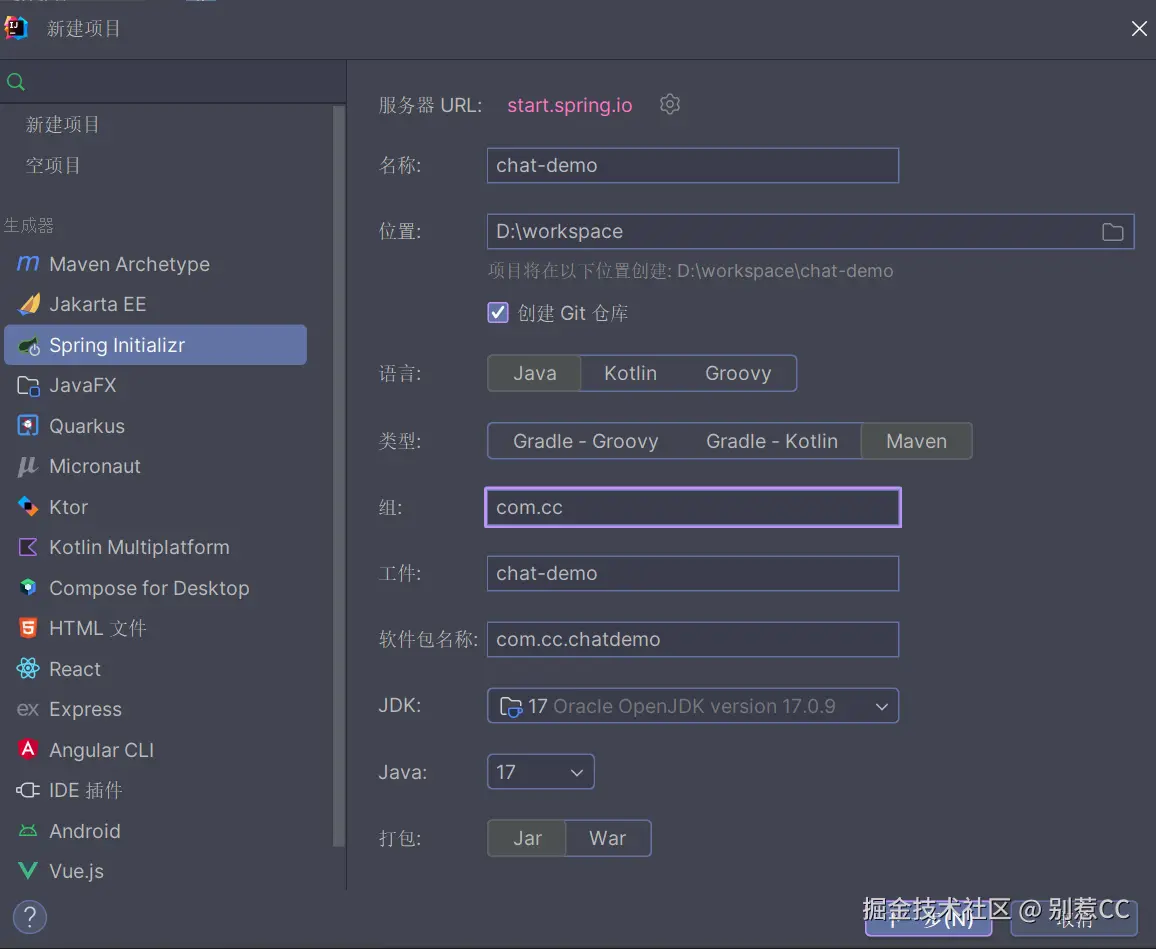The height and width of the screenshot is (949, 1156).
Task: Select Groovy as the language
Action: click(x=738, y=373)
